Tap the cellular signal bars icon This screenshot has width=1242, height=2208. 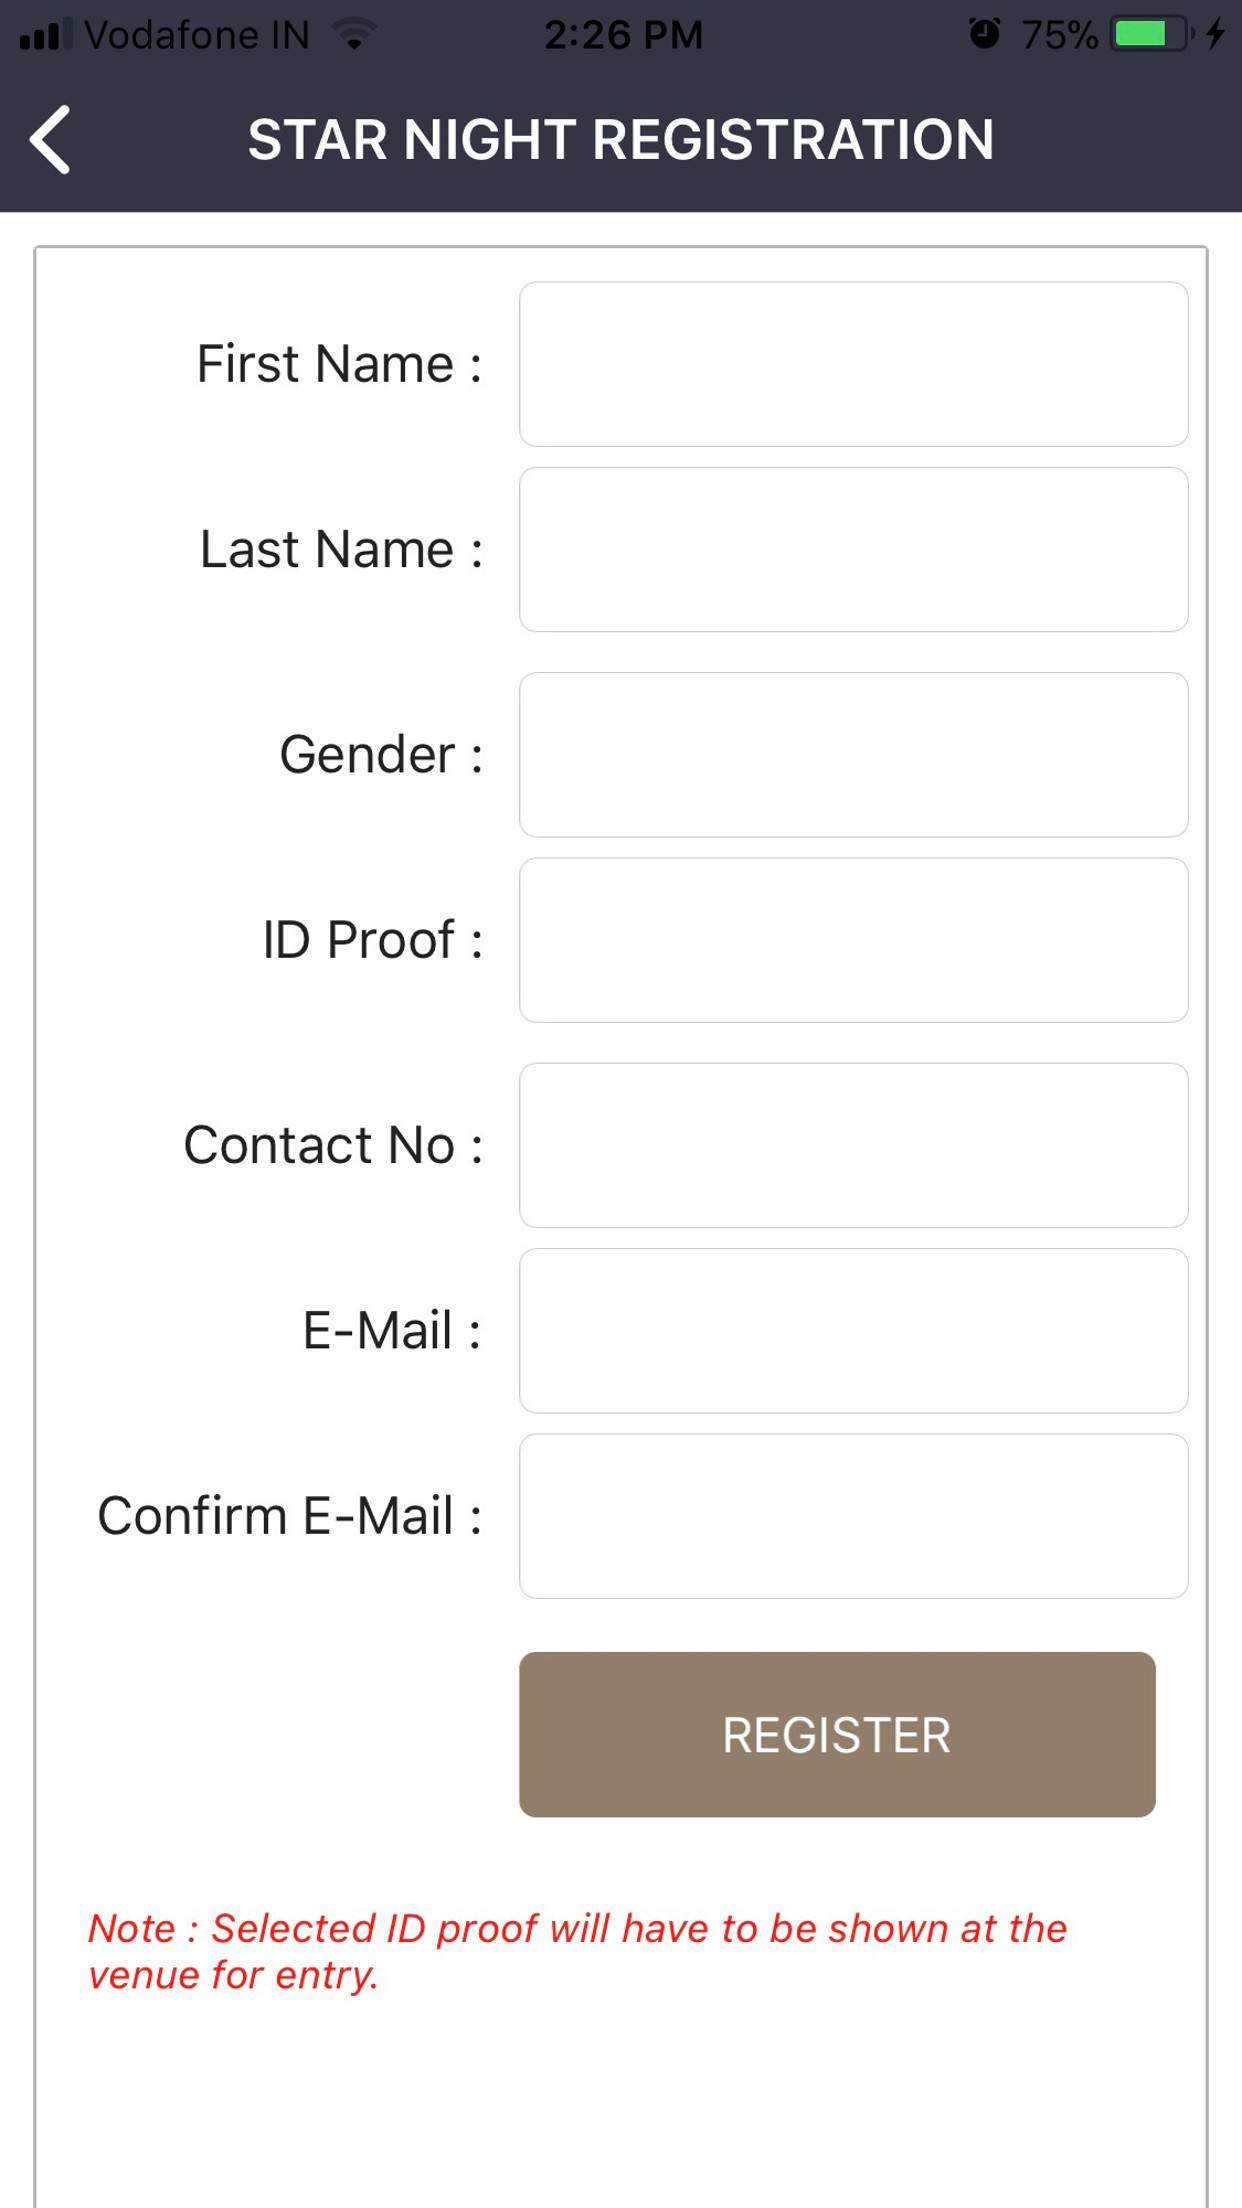tap(46, 34)
